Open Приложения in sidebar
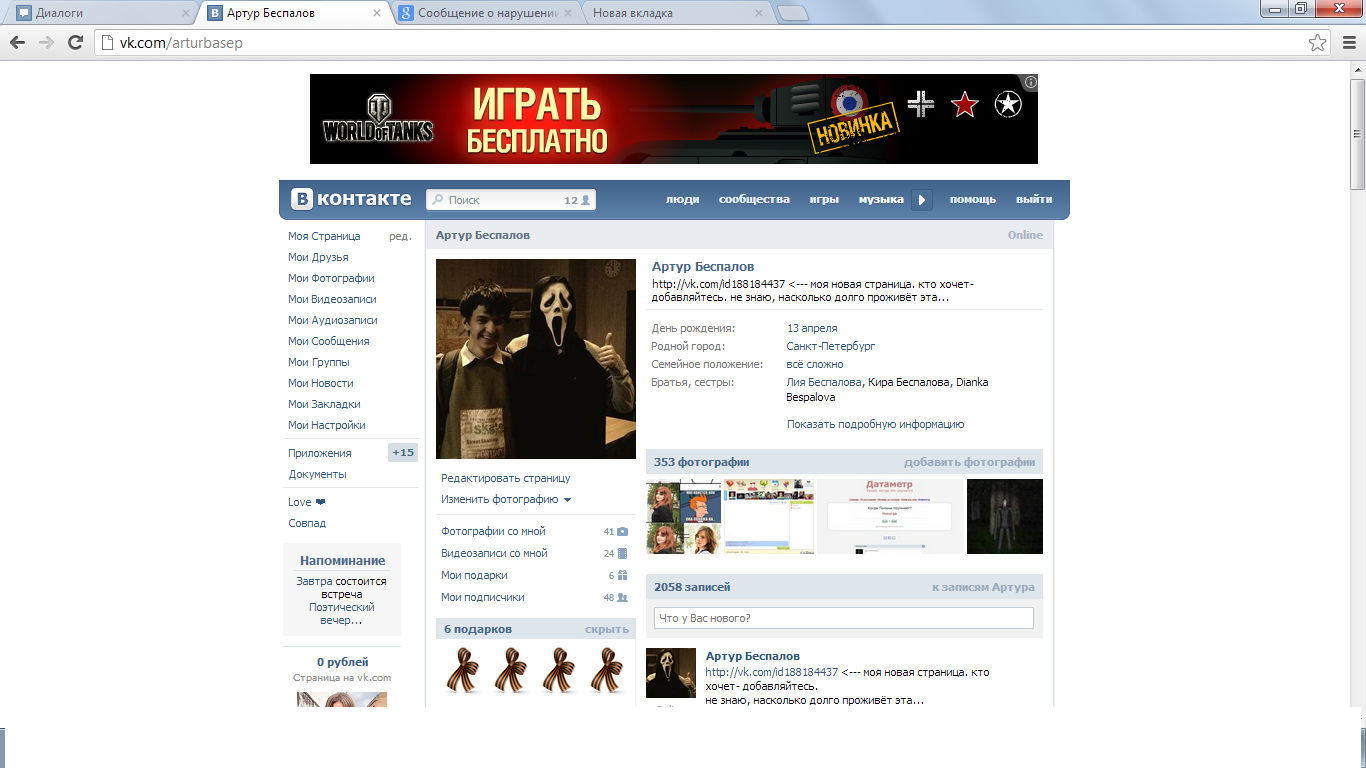 pos(320,453)
